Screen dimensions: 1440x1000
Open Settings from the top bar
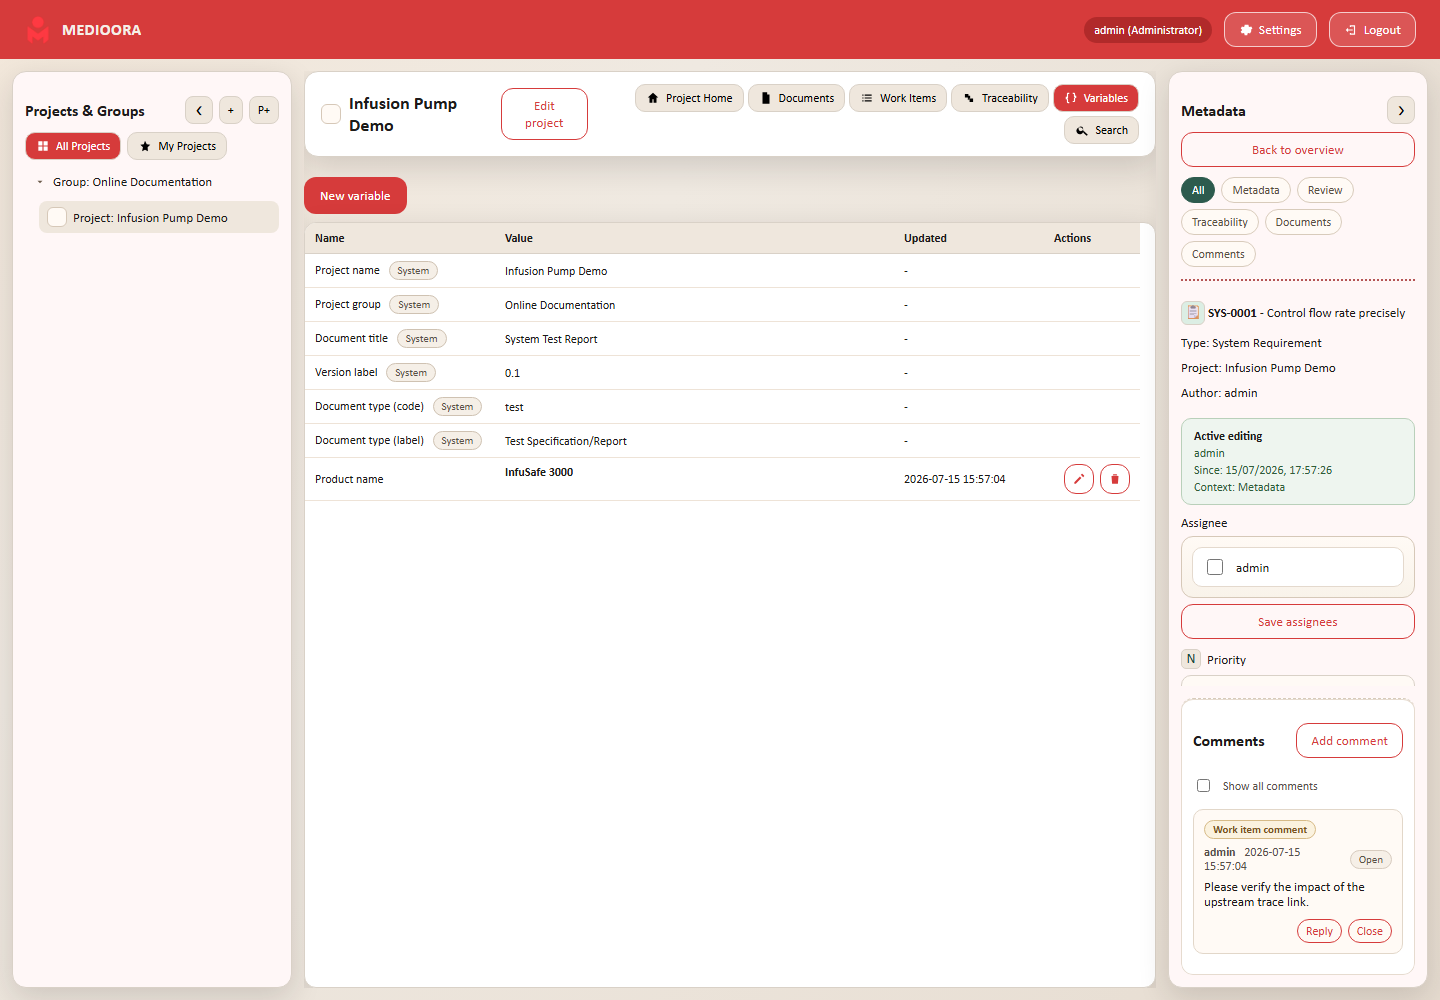(1270, 30)
